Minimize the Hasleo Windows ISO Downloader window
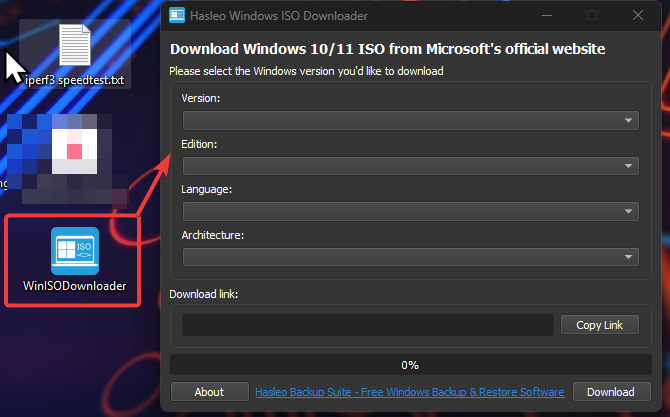 tap(547, 15)
